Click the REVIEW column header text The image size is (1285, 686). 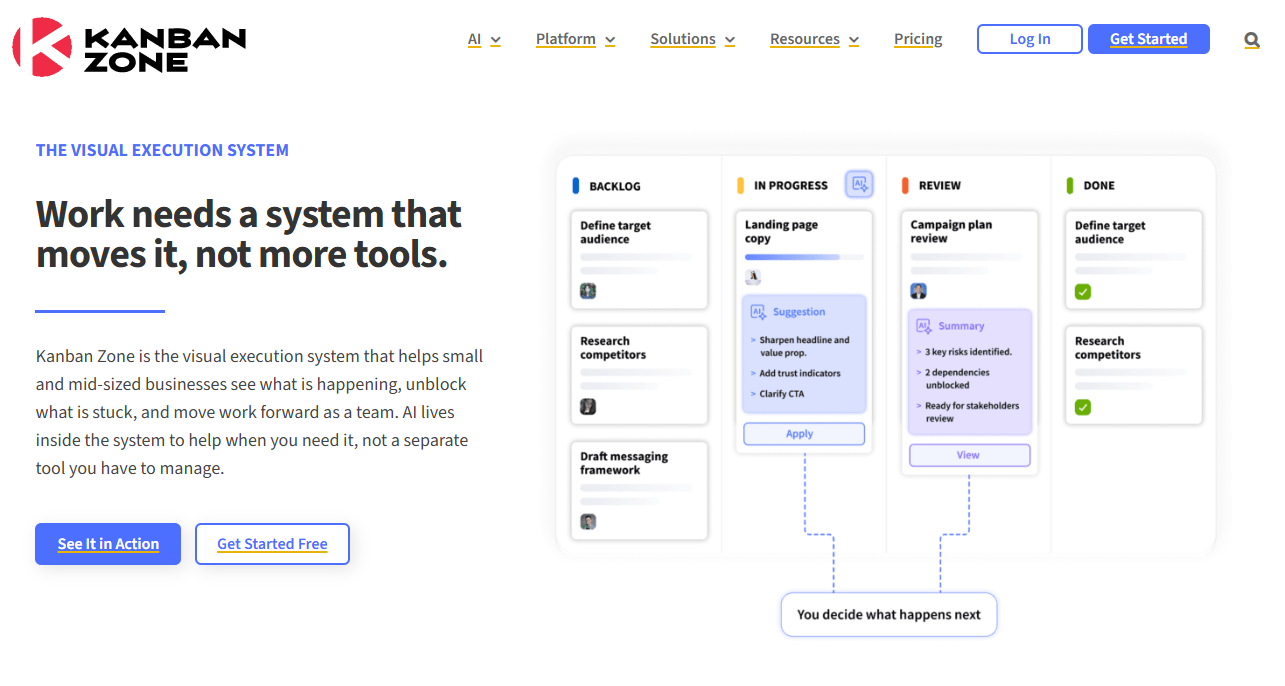(940, 186)
